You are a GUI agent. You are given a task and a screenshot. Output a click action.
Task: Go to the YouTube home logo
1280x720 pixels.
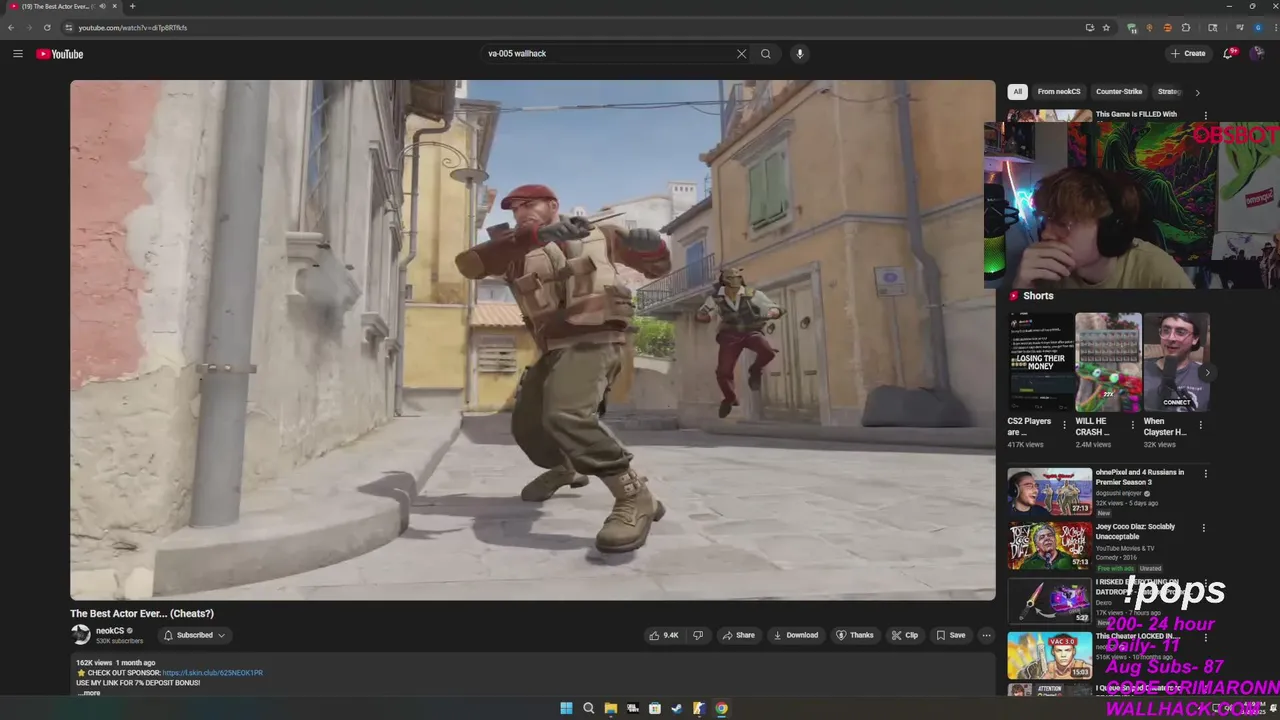60,54
